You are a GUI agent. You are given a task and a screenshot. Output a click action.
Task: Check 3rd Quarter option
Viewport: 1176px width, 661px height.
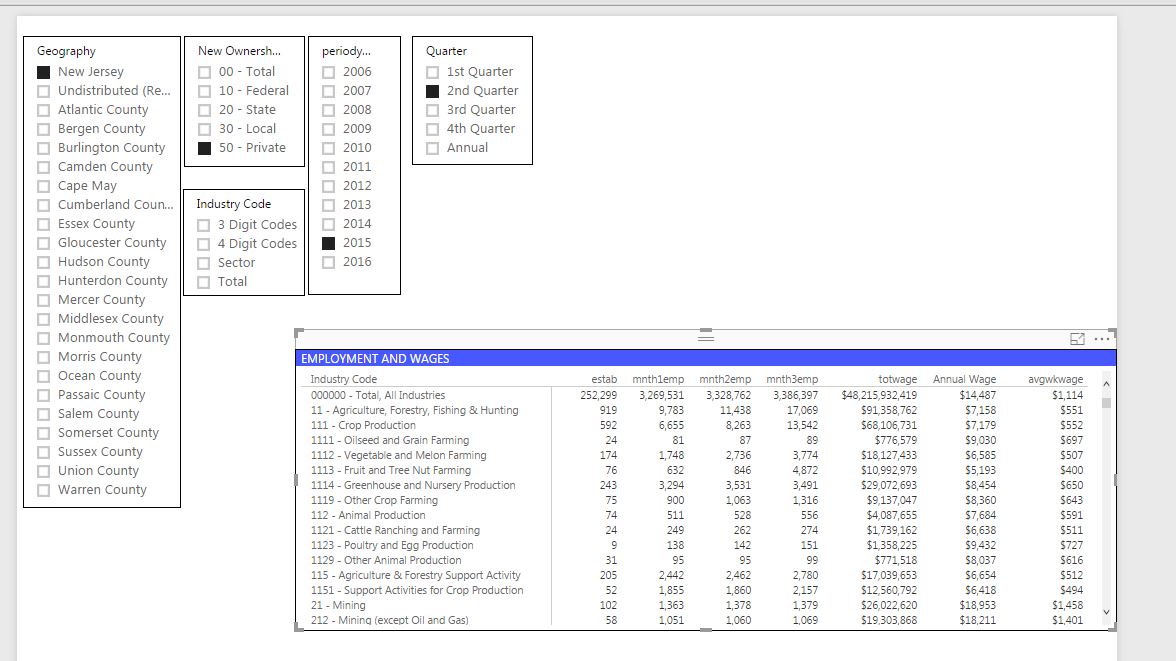click(432, 110)
